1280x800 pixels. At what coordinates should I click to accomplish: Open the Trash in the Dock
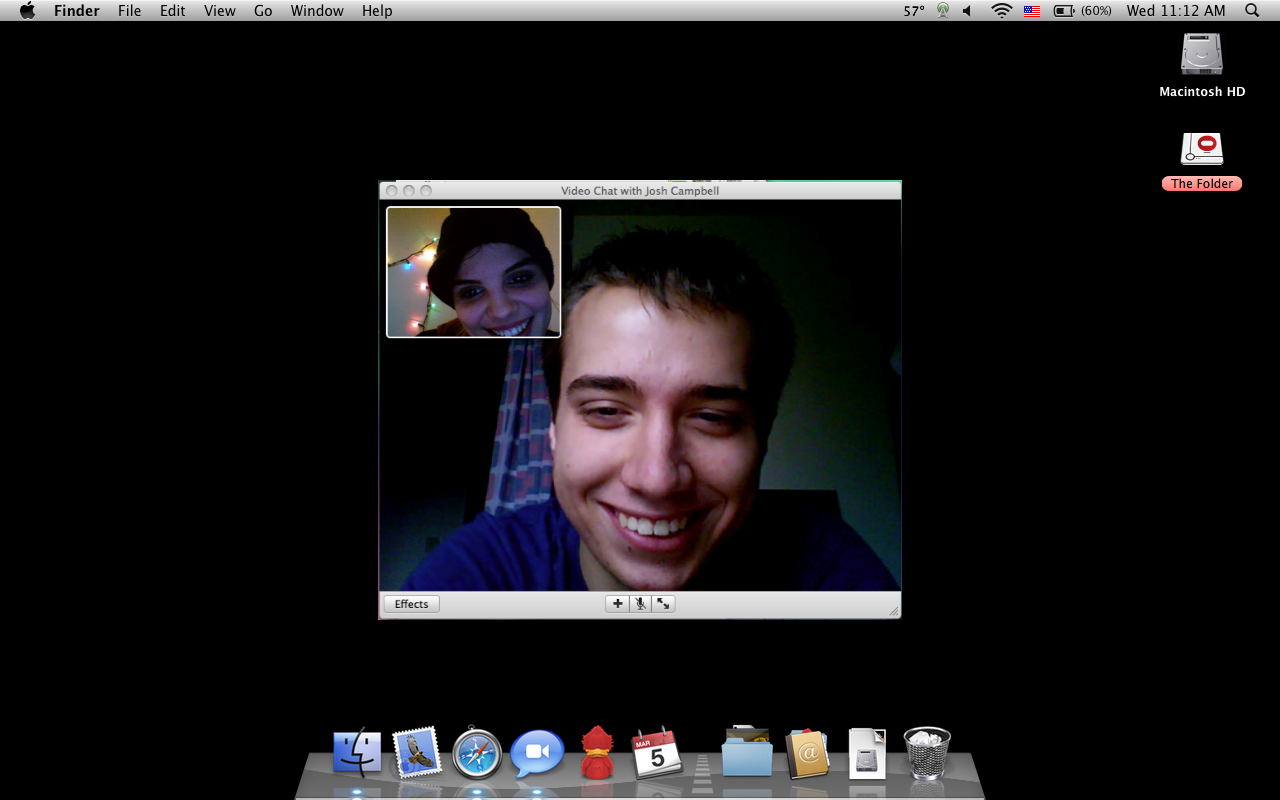(x=927, y=753)
